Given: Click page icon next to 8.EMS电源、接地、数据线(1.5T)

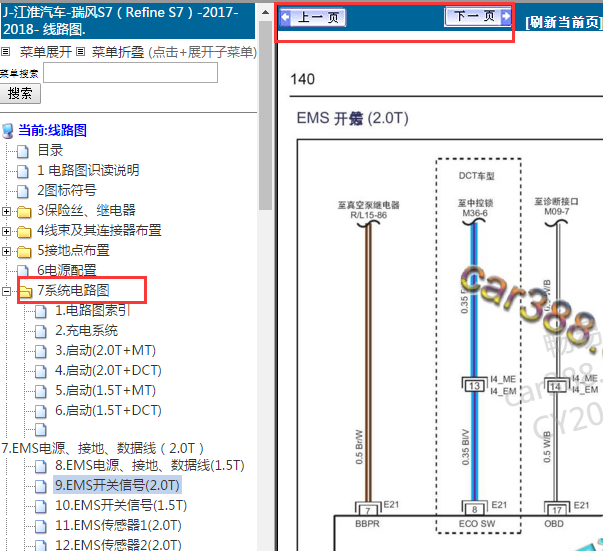Looking at the screenshot, I should (41, 466).
